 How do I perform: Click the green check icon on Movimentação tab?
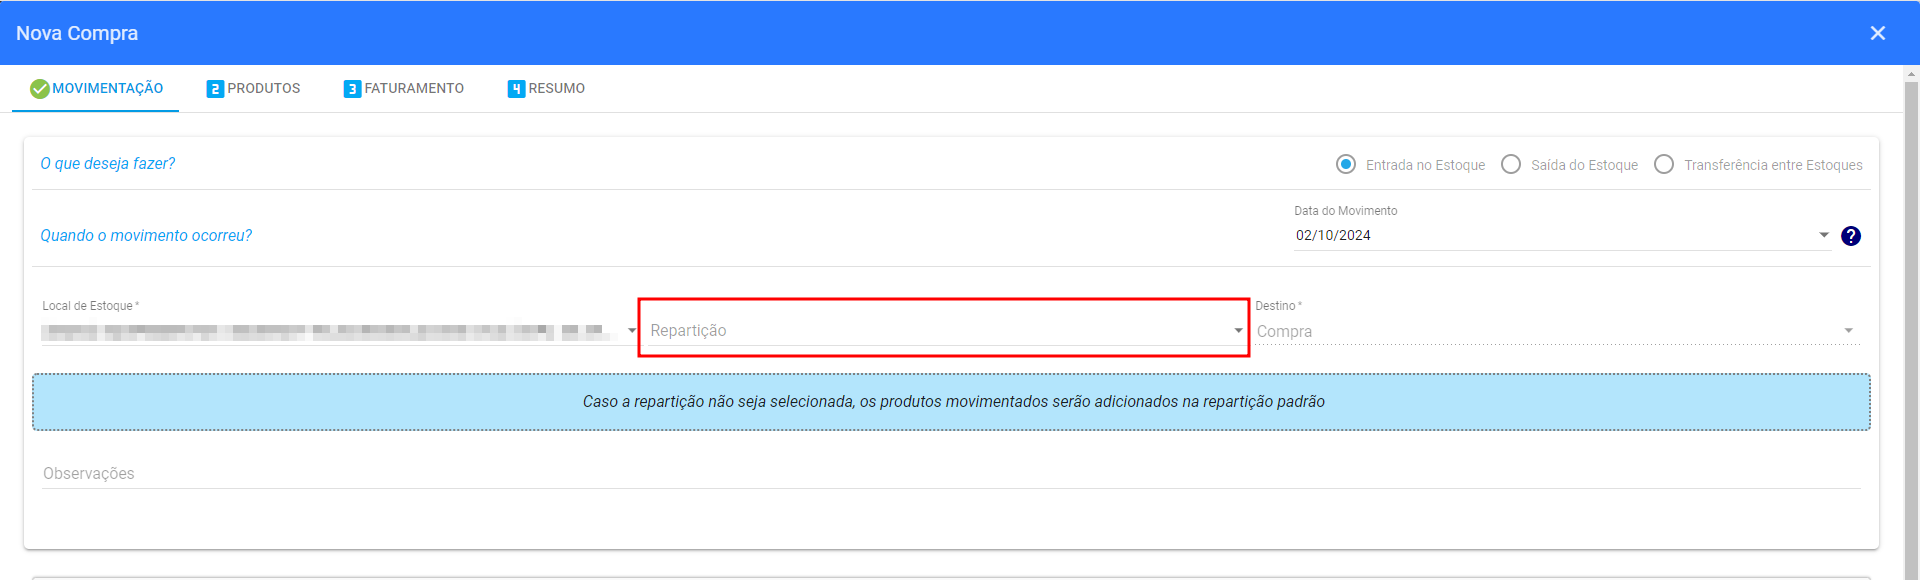(x=40, y=89)
